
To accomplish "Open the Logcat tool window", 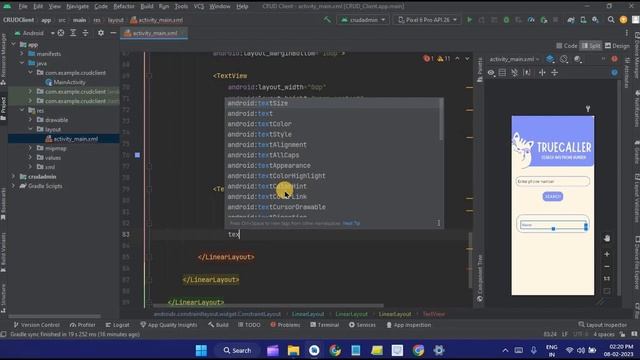I will 118,325.
